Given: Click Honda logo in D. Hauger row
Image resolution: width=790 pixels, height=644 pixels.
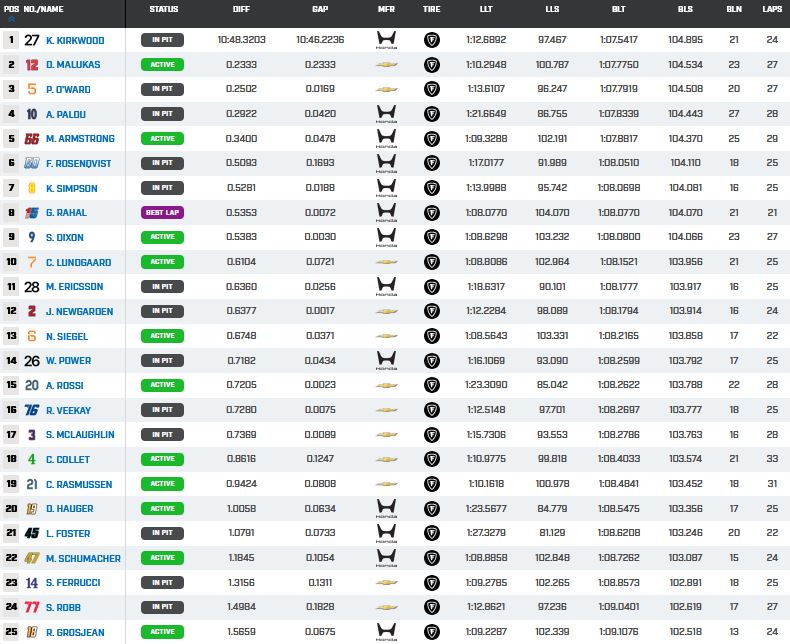Looking at the screenshot, I should tap(386, 509).
